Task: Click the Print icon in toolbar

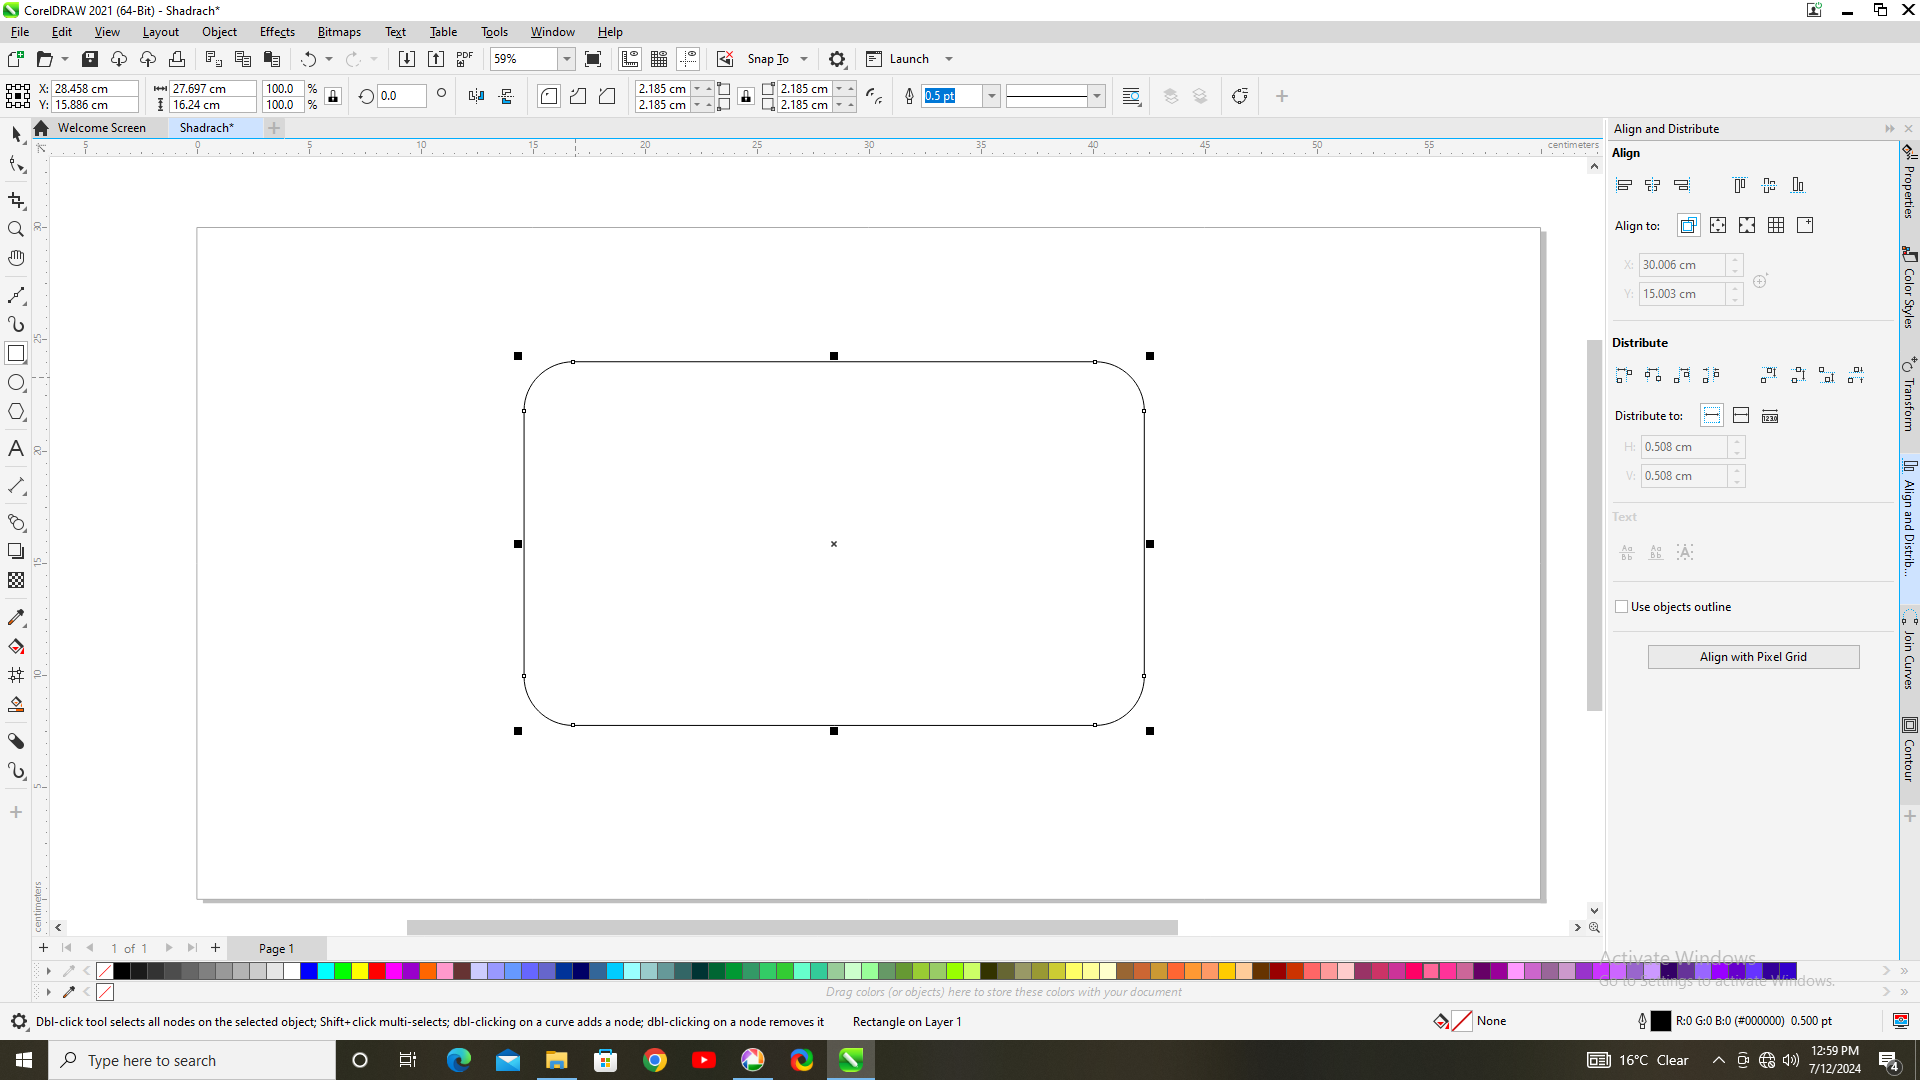Action: click(x=177, y=59)
